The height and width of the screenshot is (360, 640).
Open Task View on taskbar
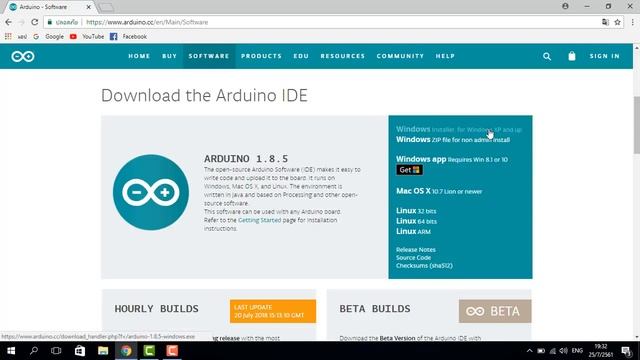(56, 351)
